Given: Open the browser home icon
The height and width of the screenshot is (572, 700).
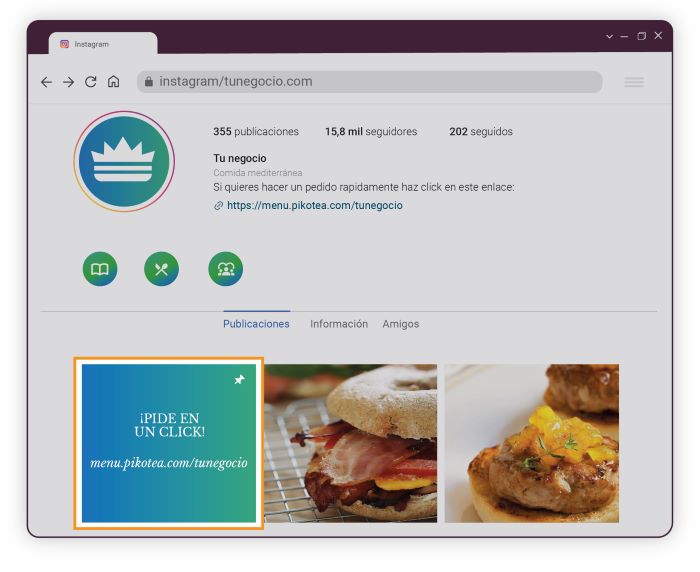Looking at the screenshot, I should [113, 81].
